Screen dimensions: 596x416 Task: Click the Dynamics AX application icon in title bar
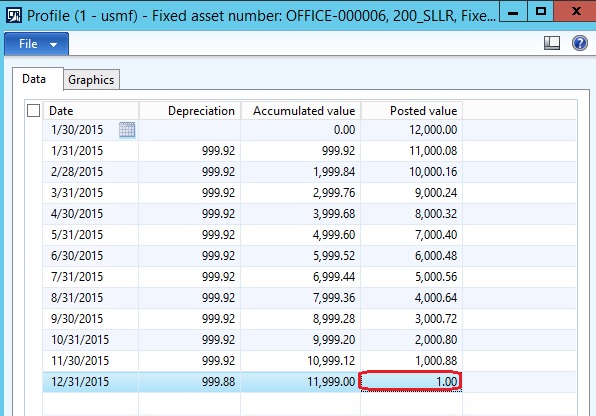tap(14, 16)
